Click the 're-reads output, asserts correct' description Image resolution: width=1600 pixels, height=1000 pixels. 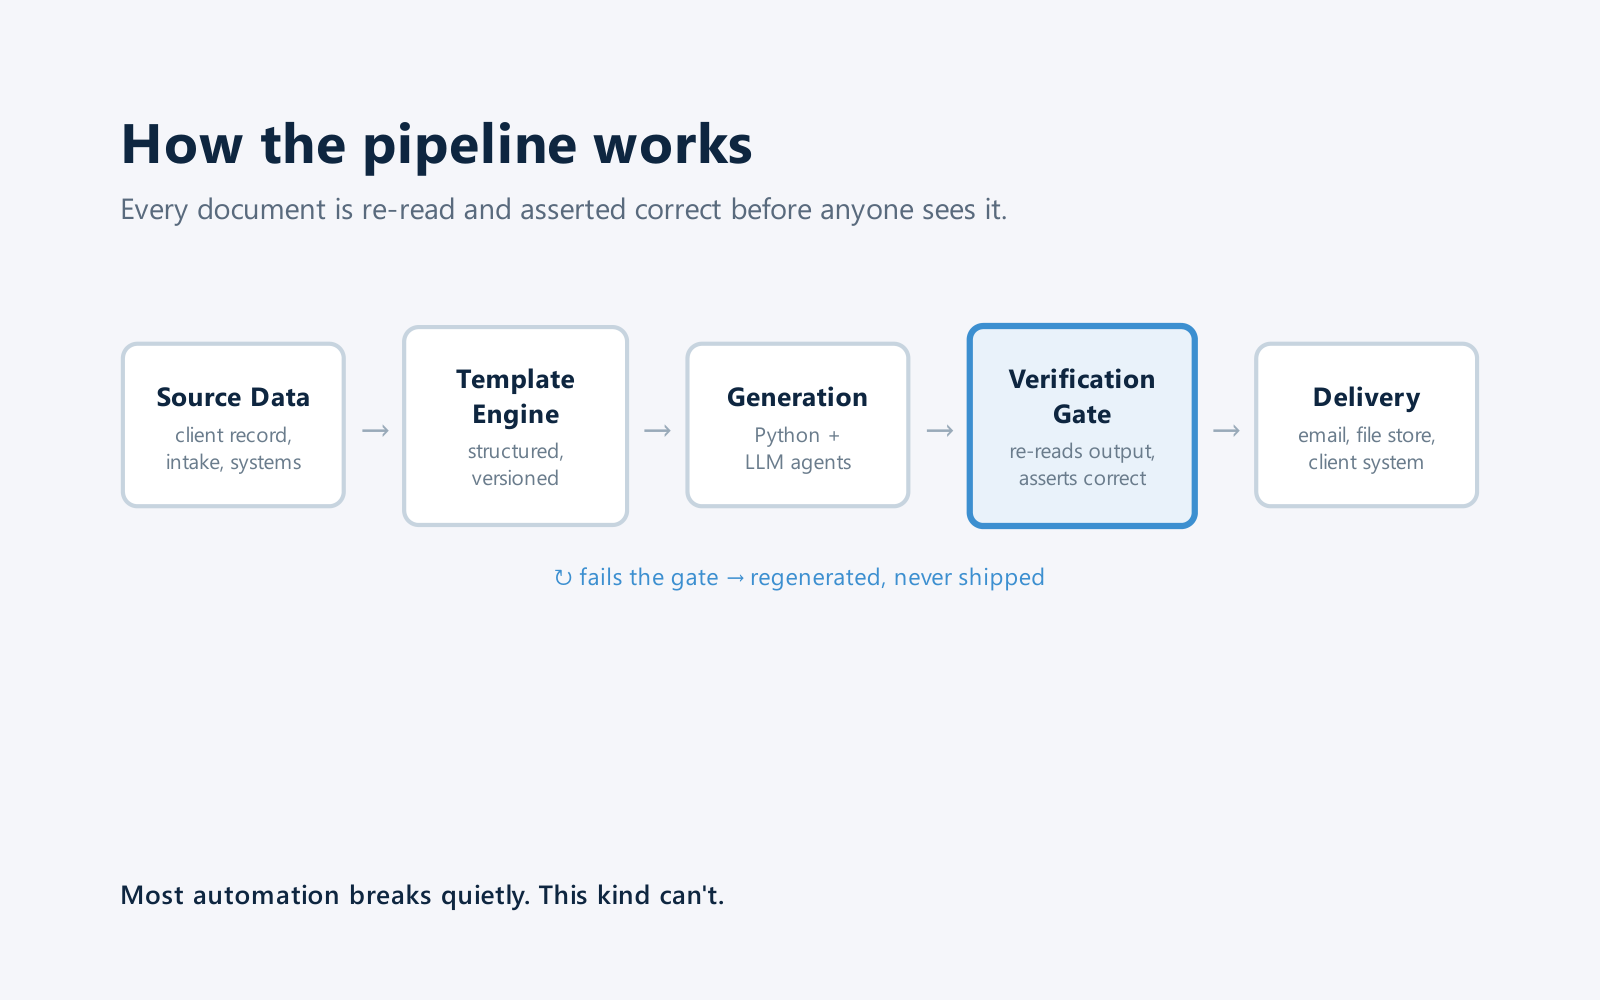[x=1082, y=465]
